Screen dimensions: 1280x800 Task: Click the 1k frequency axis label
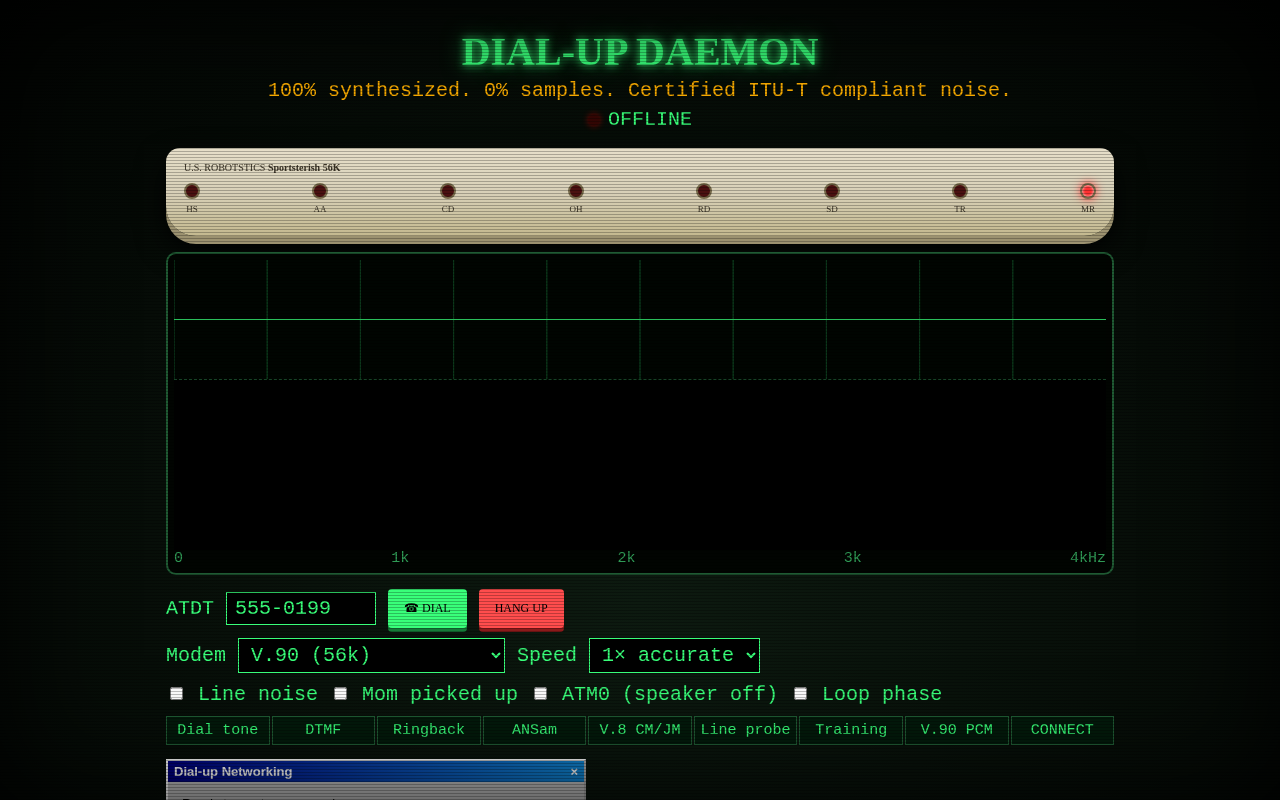point(400,558)
